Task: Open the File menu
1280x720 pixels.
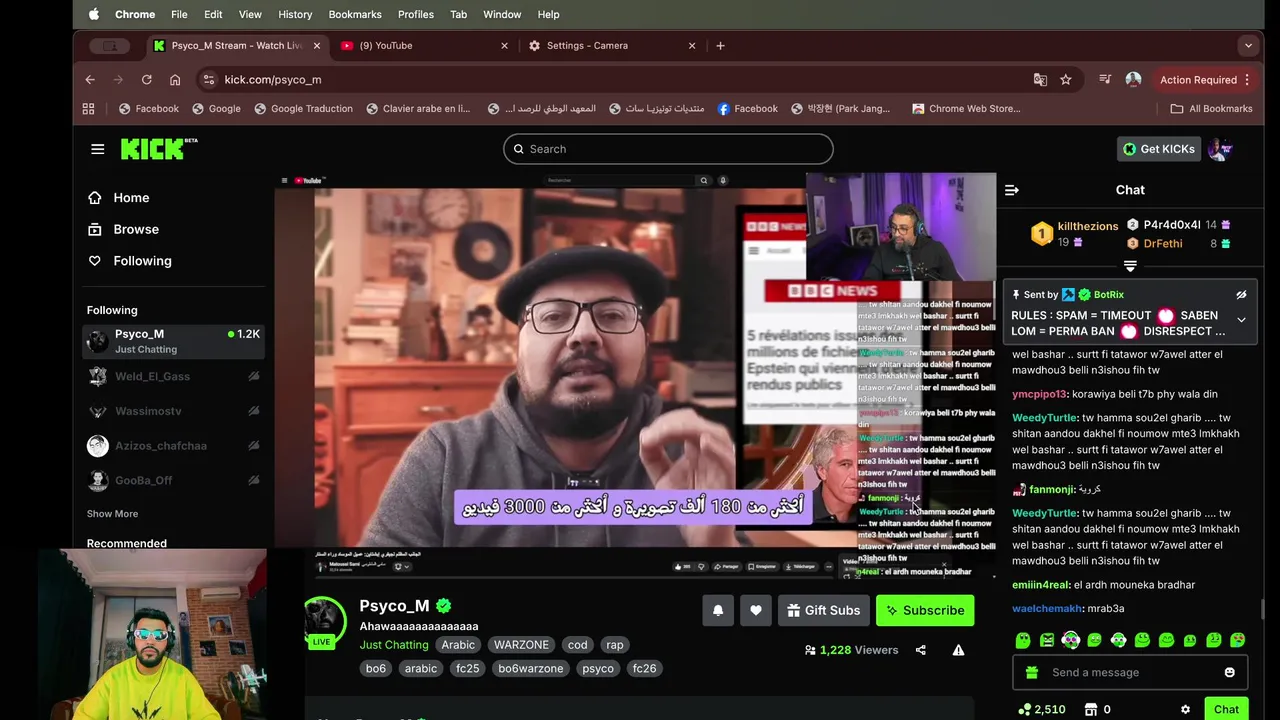Action: click(179, 14)
